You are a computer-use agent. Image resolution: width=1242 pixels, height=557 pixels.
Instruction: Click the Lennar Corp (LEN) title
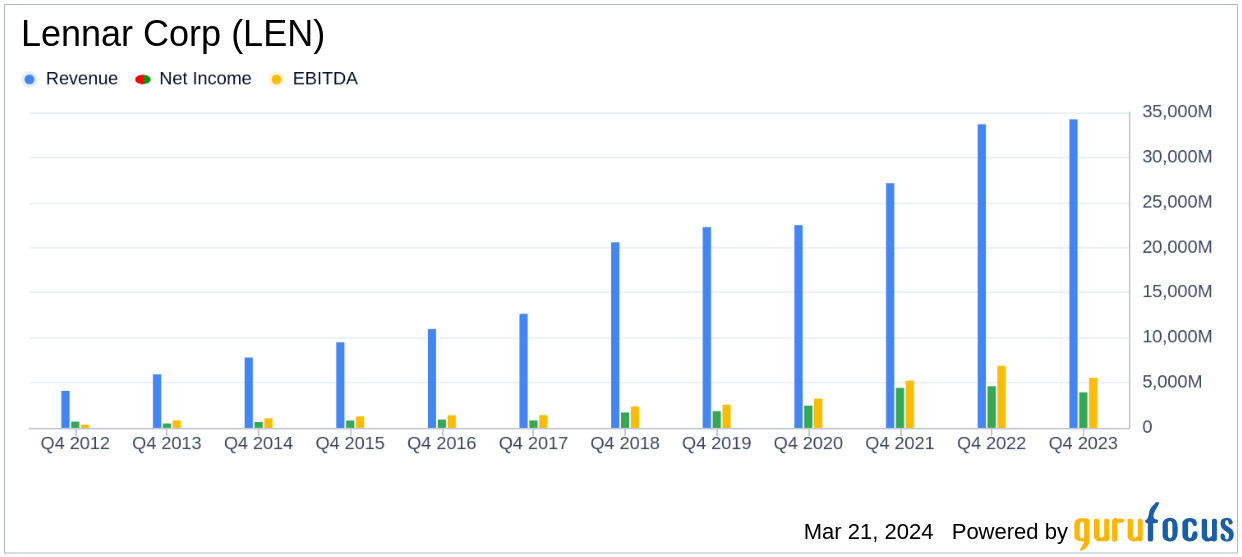point(173,34)
